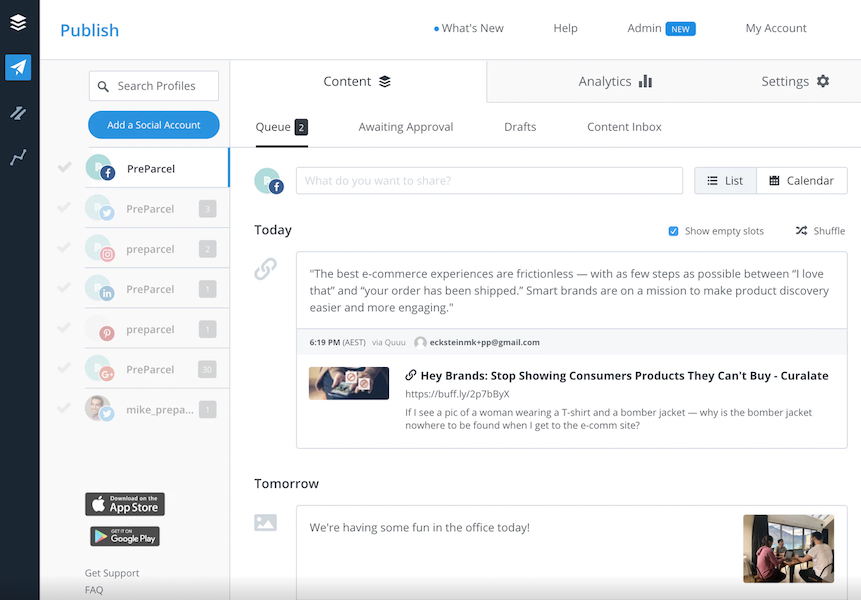861x600 pixels.
Task: Open the Analyze chart icon in sidebar
Action: [18, 157]
